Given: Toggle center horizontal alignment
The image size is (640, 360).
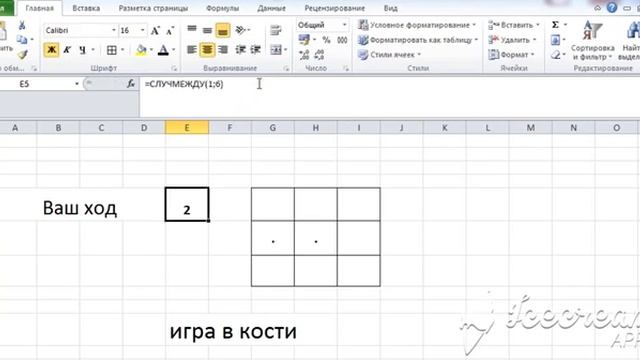Looking at the screenshot, I should coord(207,50).
